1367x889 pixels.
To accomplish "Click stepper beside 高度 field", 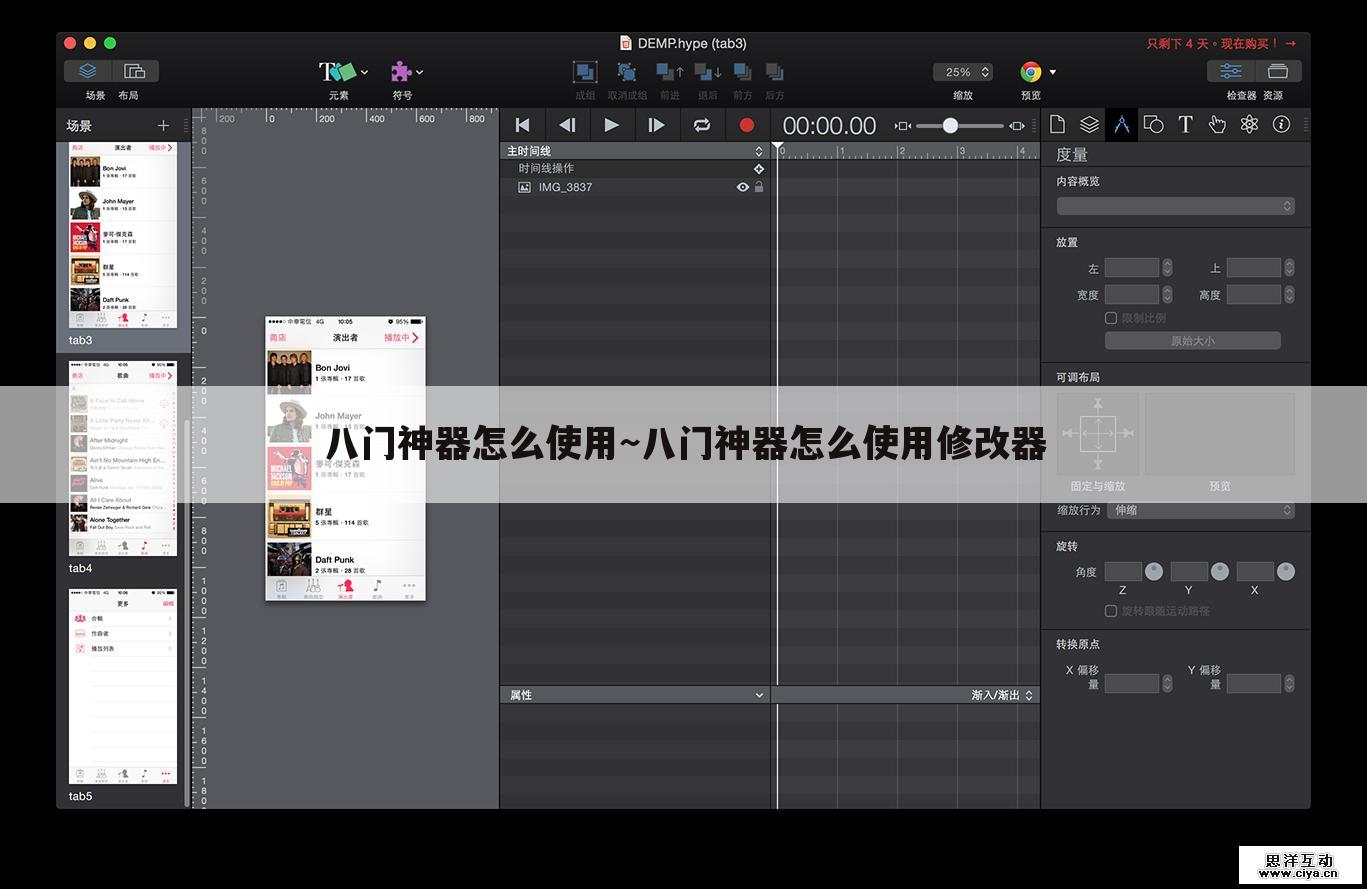I will (1289, 295).
